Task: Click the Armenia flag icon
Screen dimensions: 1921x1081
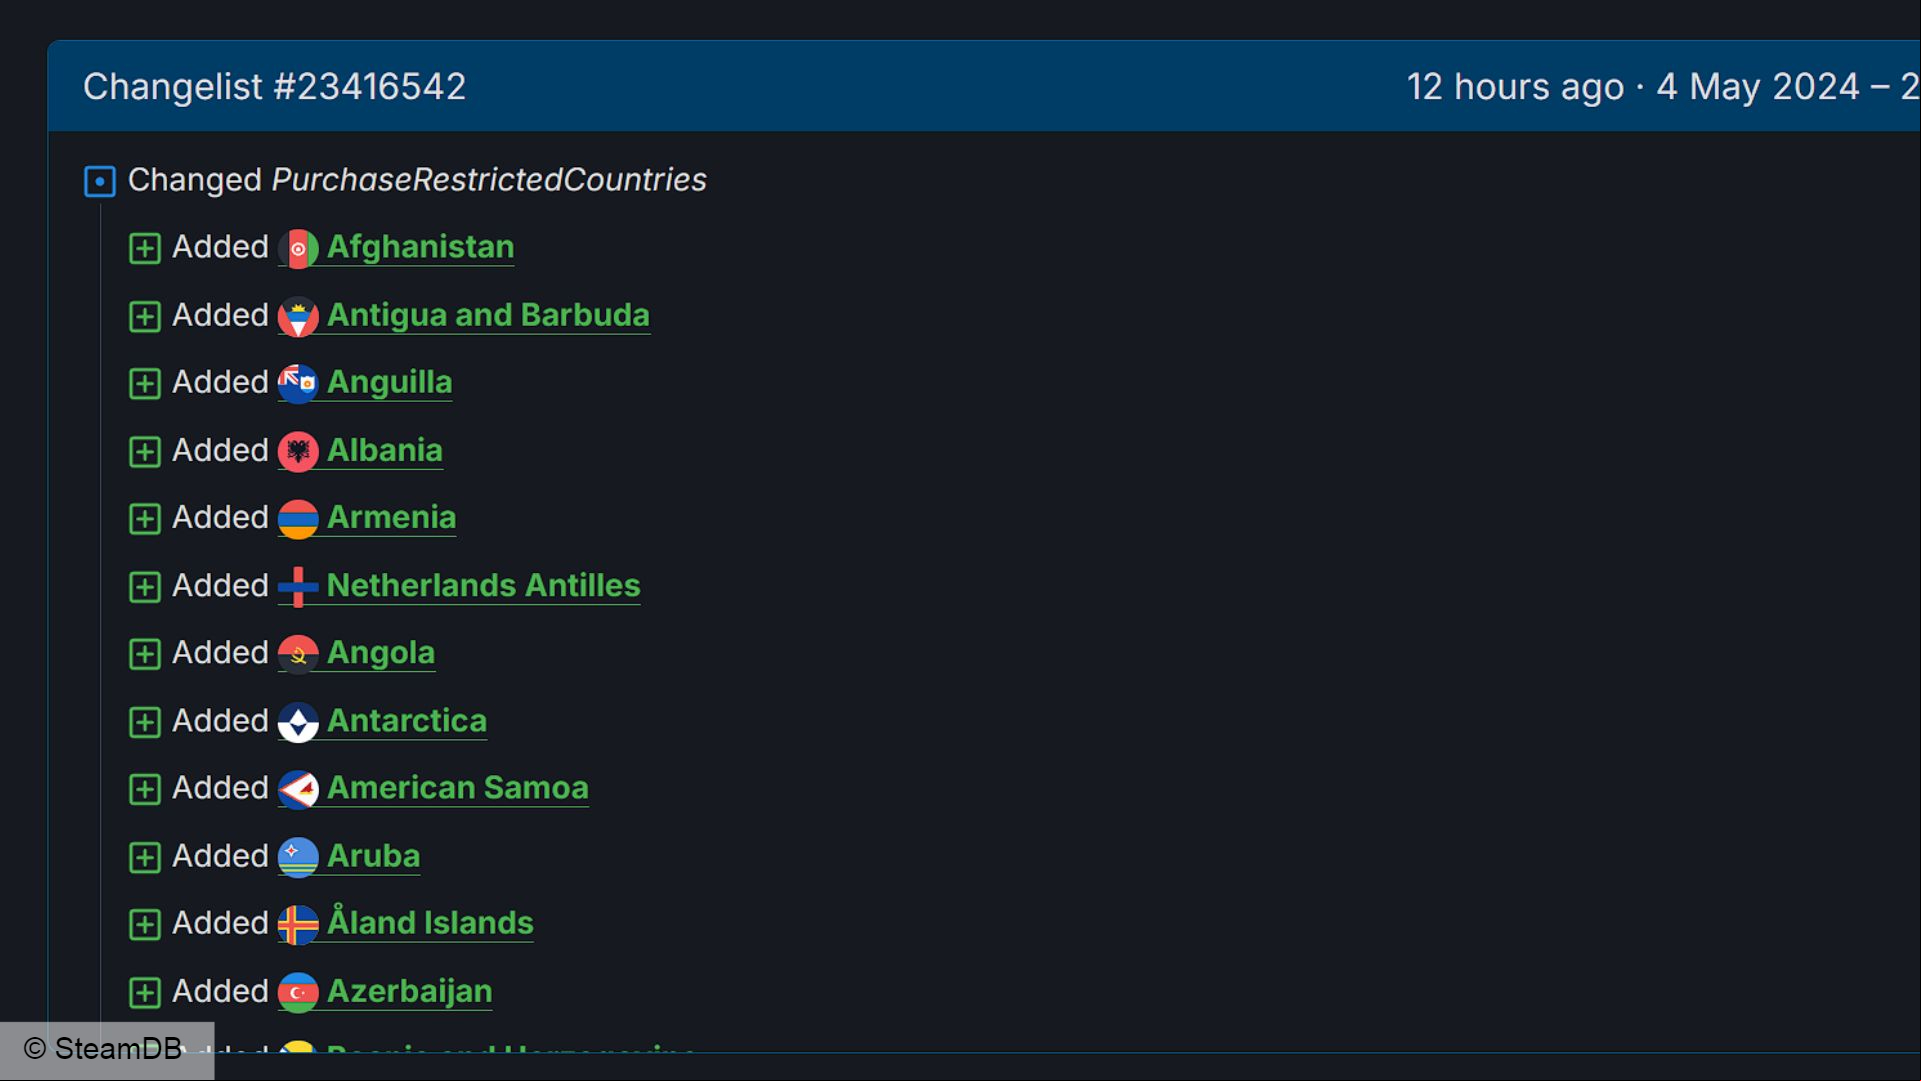Action: click(298, 519)
